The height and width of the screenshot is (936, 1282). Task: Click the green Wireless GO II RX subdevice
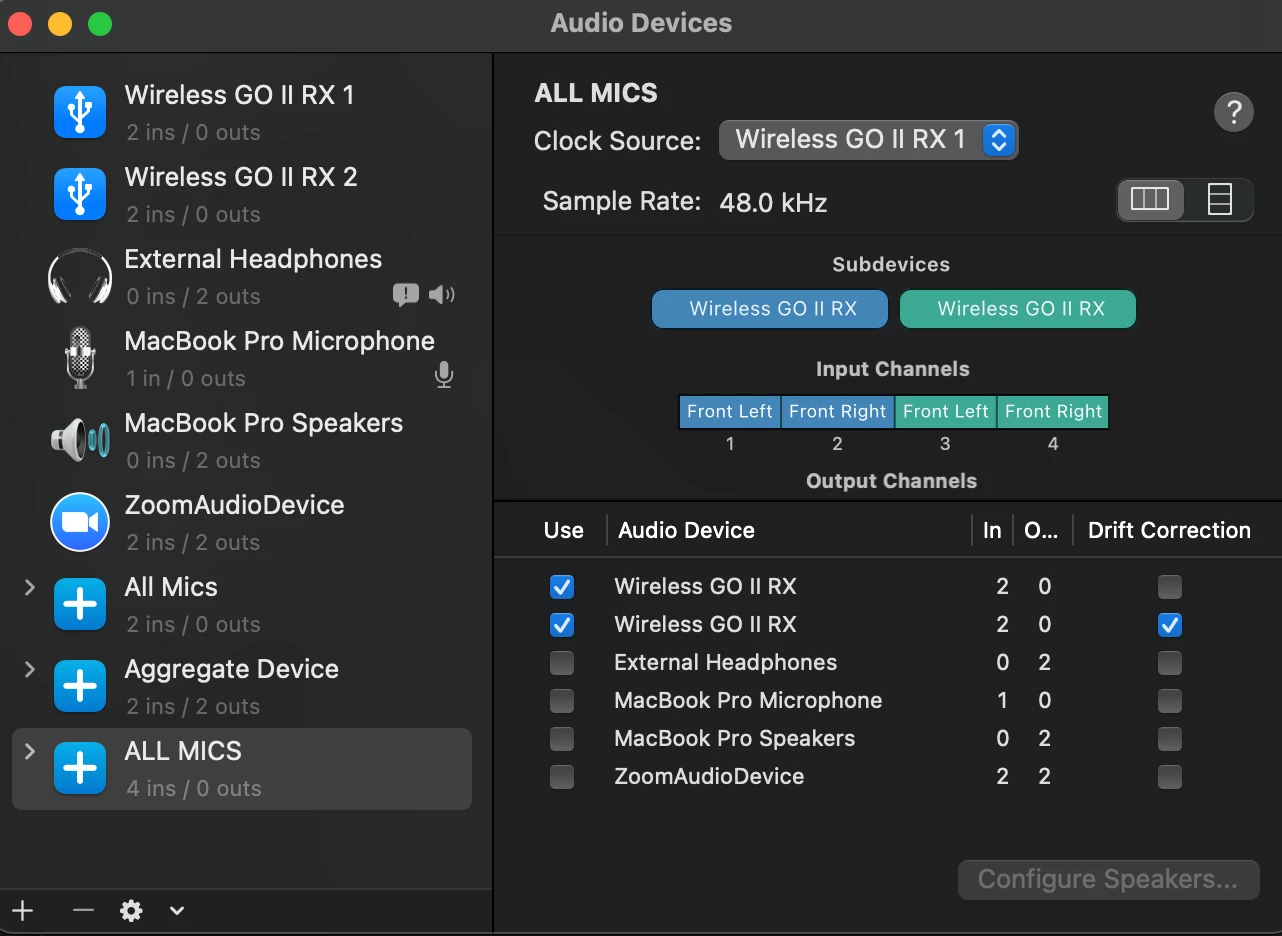[1018, 309]
